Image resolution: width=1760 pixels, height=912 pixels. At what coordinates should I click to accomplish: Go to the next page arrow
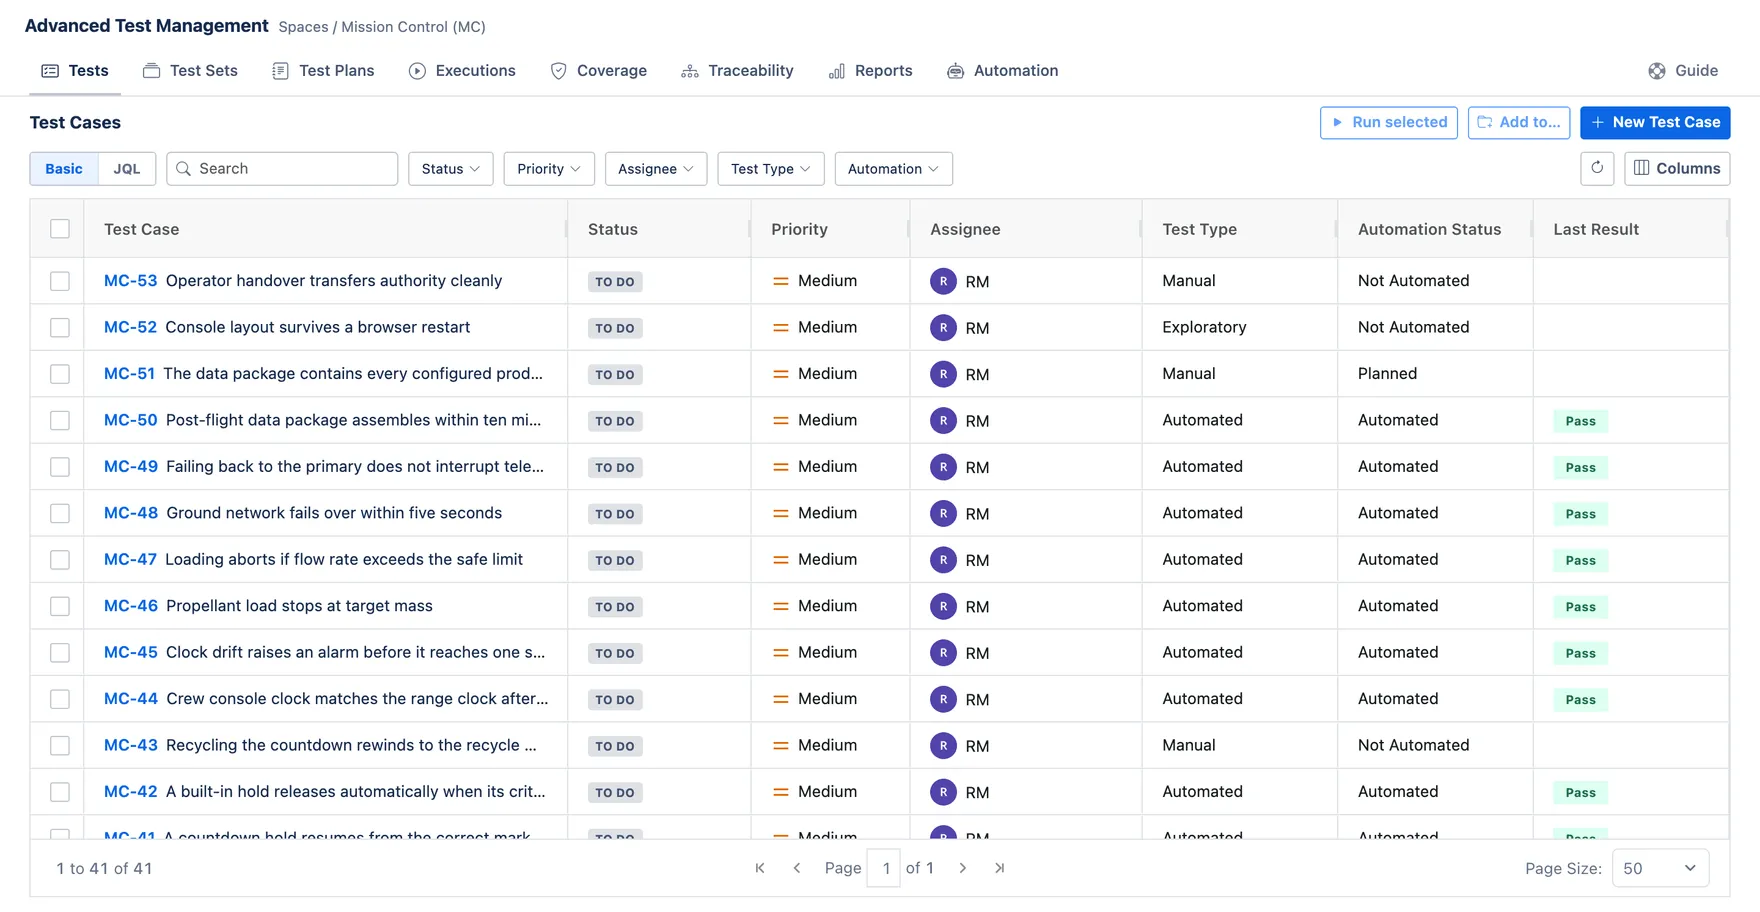[x=963, y=868]
